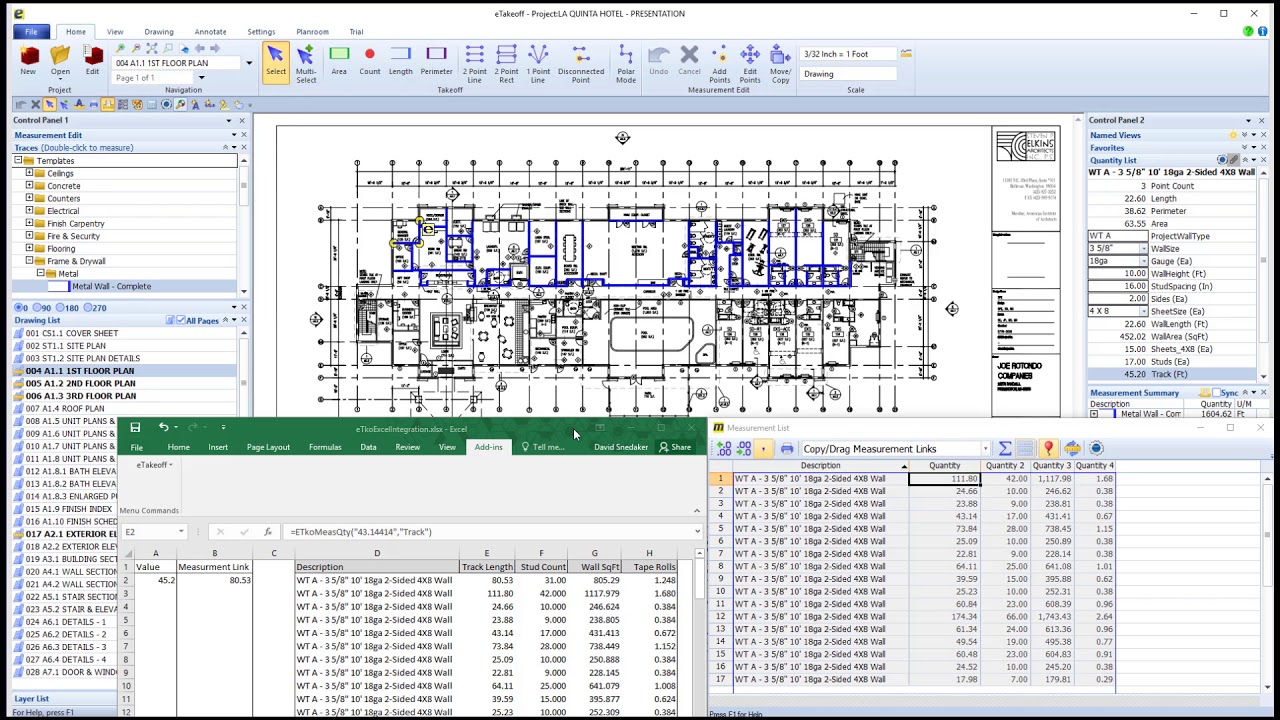This screenshot has height=720, width=1280.
Task: Choose the Length takeoff tool
Action: pyautogui.click(x=400, y=60)
